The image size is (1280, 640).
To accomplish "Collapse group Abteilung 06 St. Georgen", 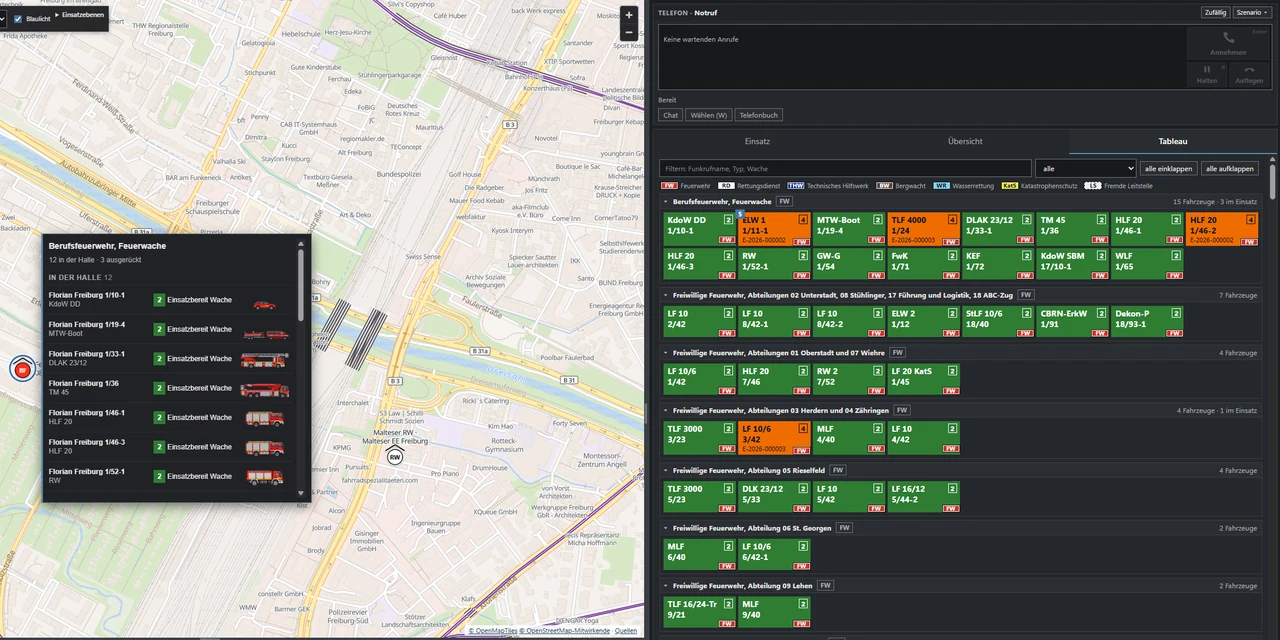I will pos(667,528).
